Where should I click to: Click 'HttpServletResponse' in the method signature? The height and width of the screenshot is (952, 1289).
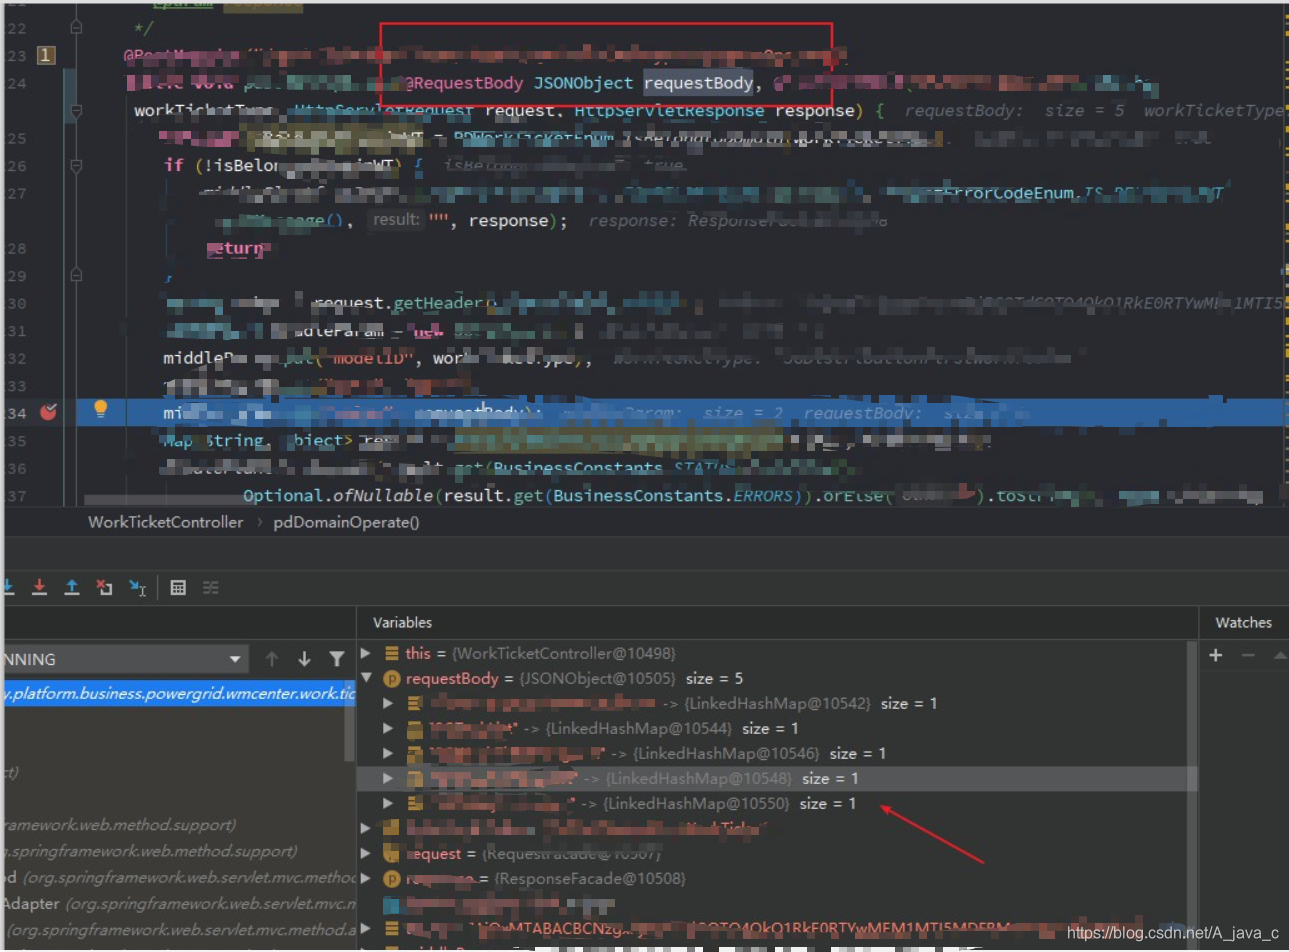tap(669, 110)
